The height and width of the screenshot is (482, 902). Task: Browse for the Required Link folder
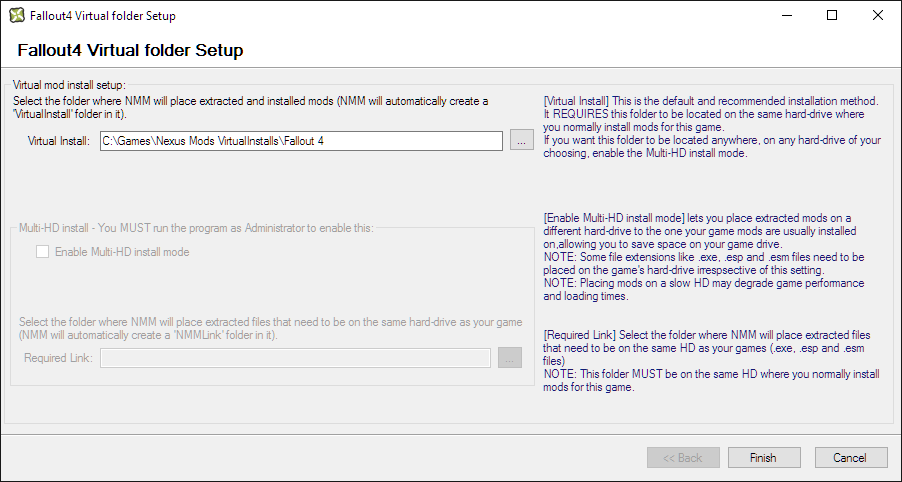[510, 358]
